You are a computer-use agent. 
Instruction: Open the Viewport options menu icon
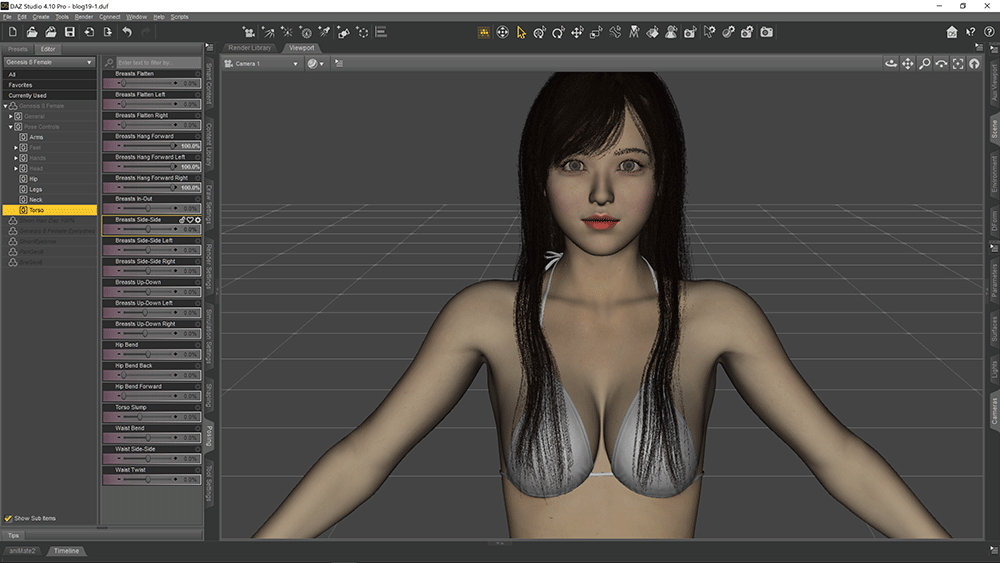(339, 64)
